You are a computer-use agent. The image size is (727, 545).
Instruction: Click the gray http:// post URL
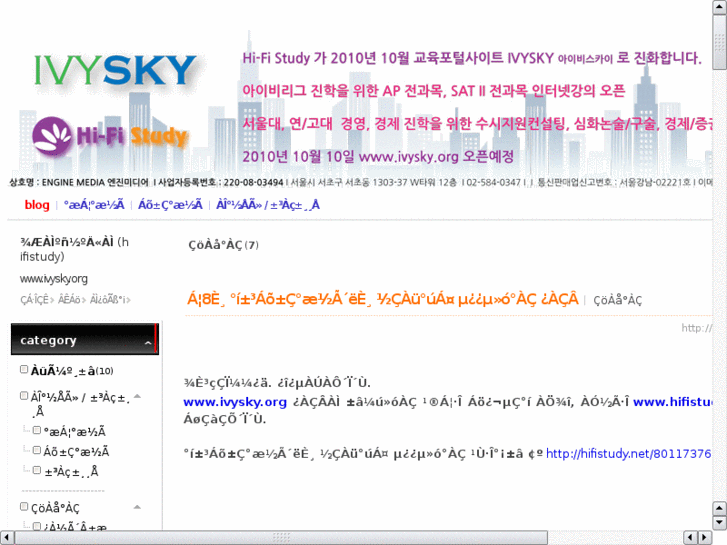[696, 328]
